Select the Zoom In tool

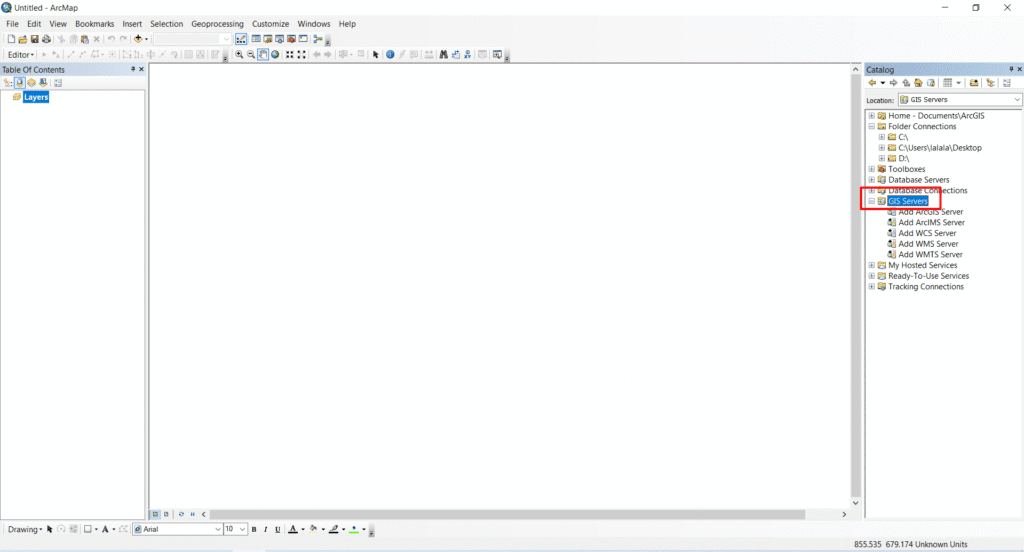pyautogui.click(x=239, y=55)
